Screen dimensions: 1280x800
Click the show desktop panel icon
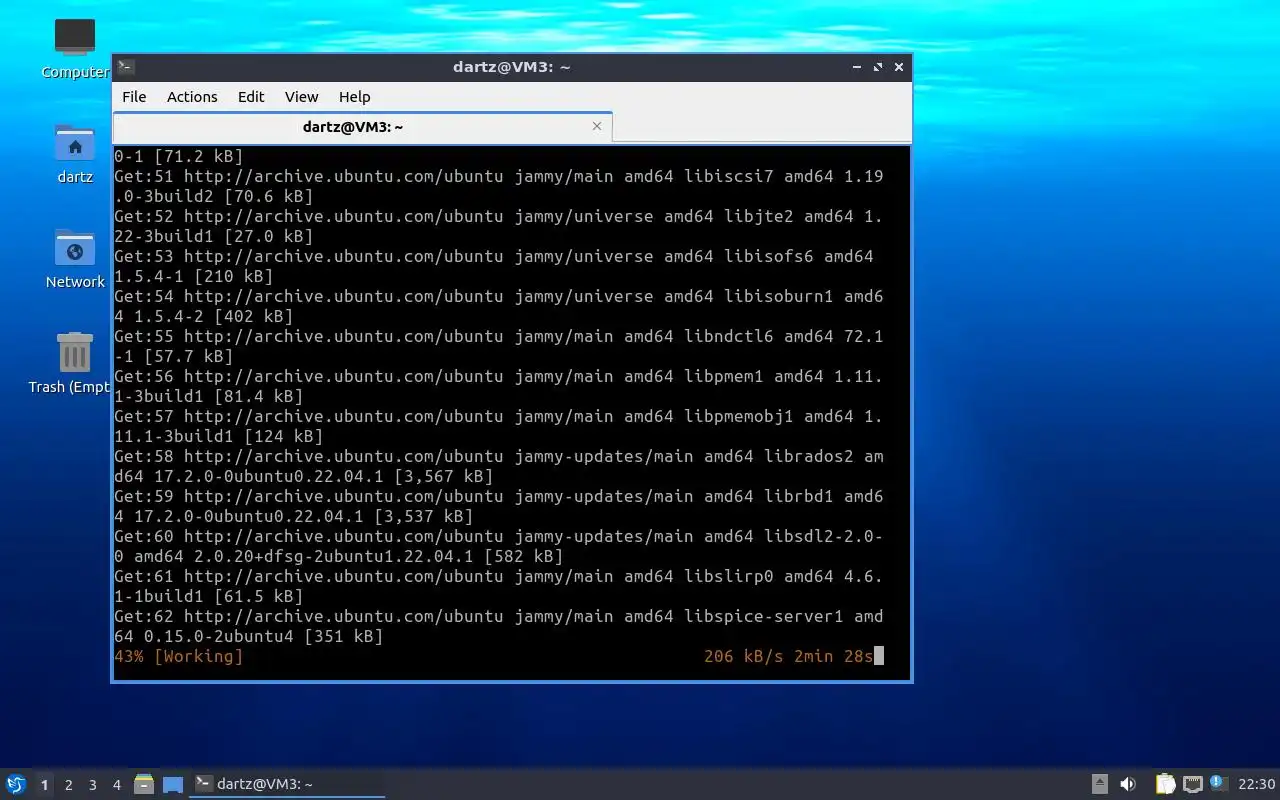173,784
